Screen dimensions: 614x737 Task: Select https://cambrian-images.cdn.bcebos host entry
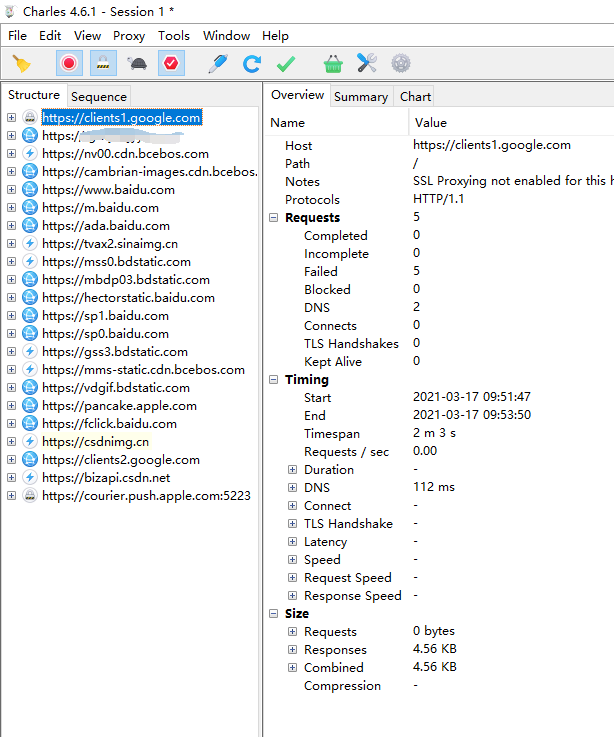pyautogui.click(x=150, y=172)
